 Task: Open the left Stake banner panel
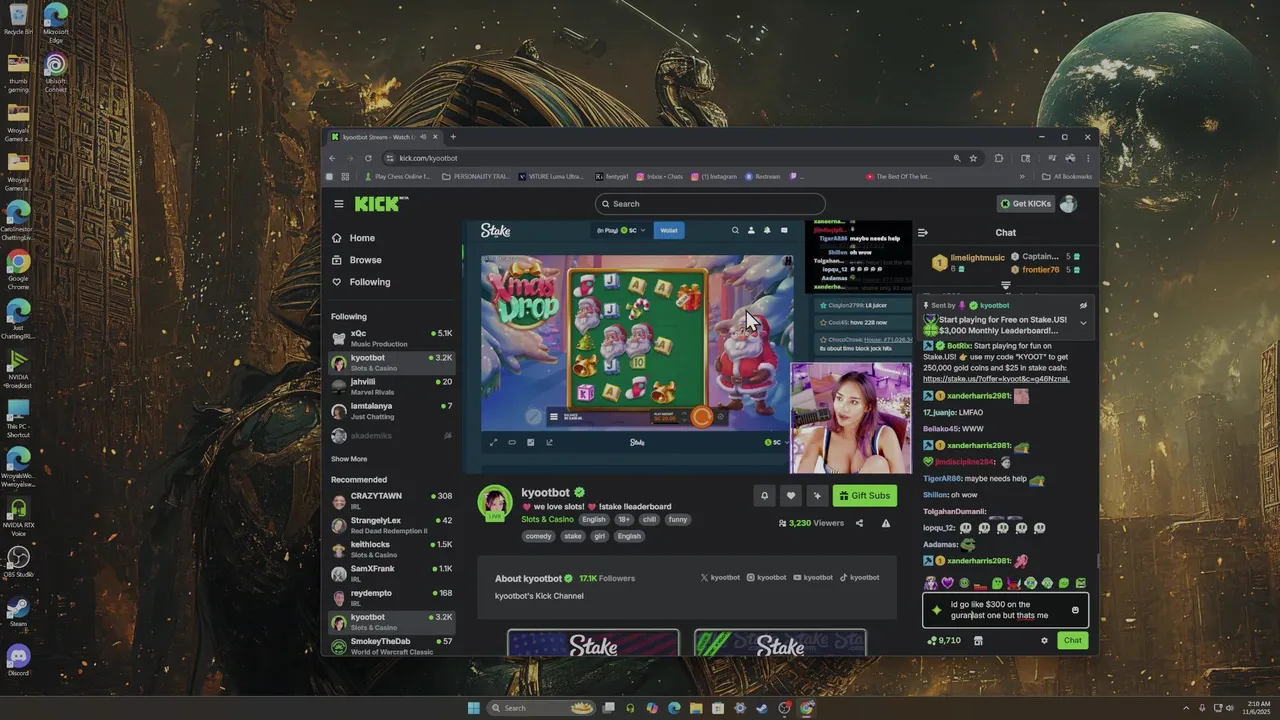click(593, 643)
